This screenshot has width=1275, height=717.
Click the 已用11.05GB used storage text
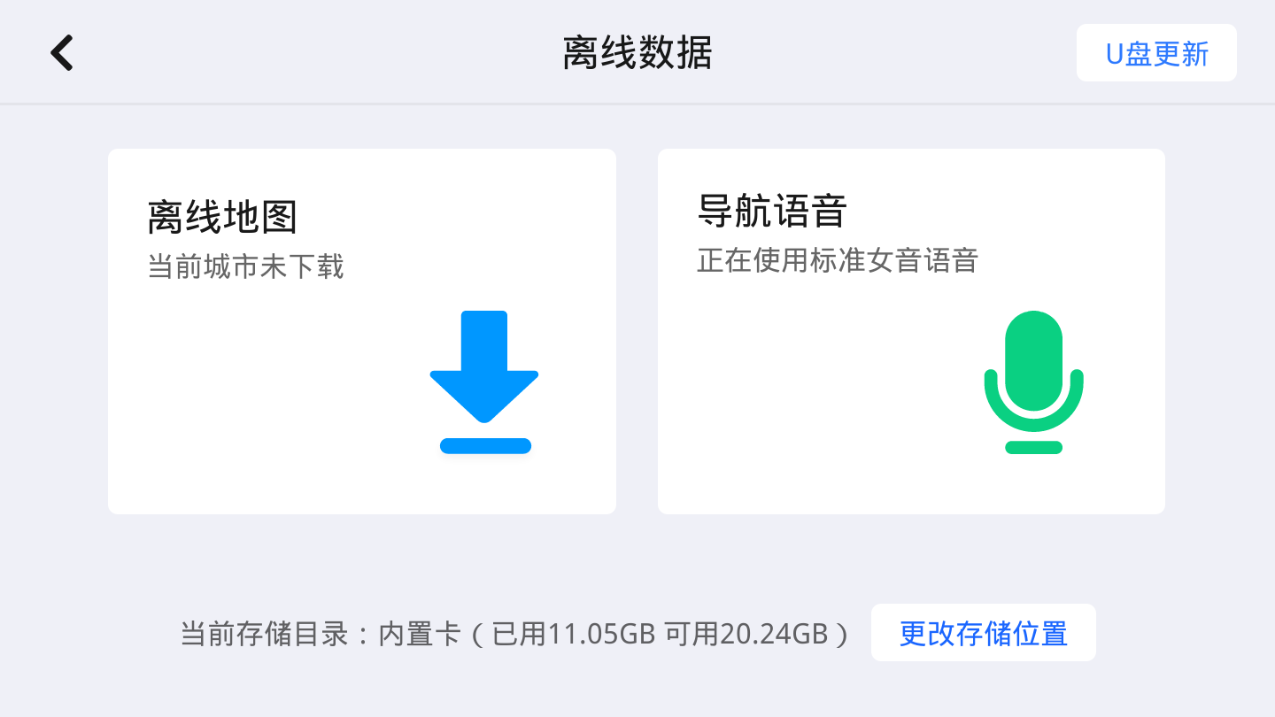[x=575, y=634]
